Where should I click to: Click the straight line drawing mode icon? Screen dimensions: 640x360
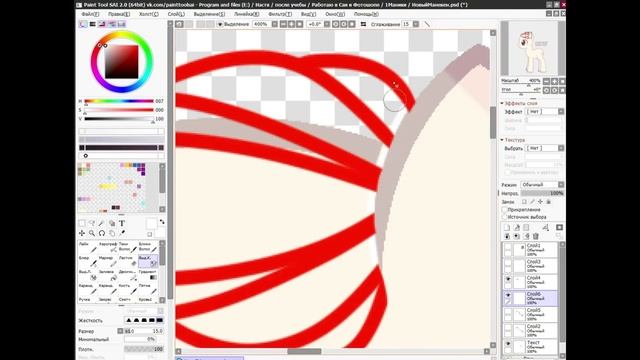[x=427, y=24]
